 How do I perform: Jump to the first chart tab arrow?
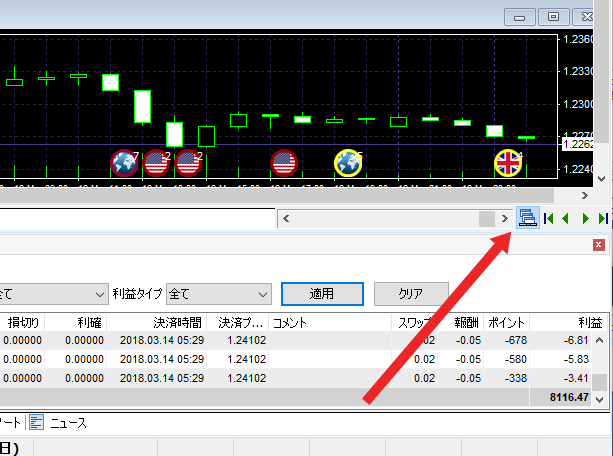[x=548, y=218]
